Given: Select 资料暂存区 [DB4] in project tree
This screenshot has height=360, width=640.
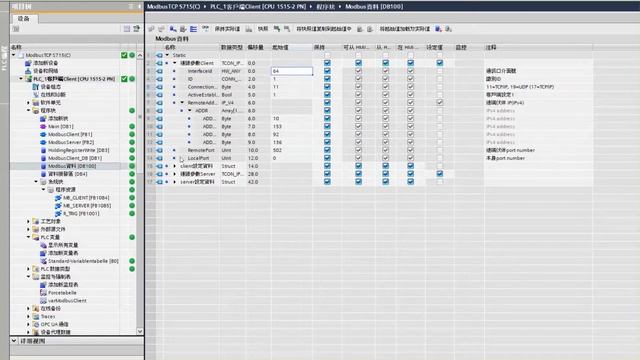Looking at the screenshot, I should [67, 174].
